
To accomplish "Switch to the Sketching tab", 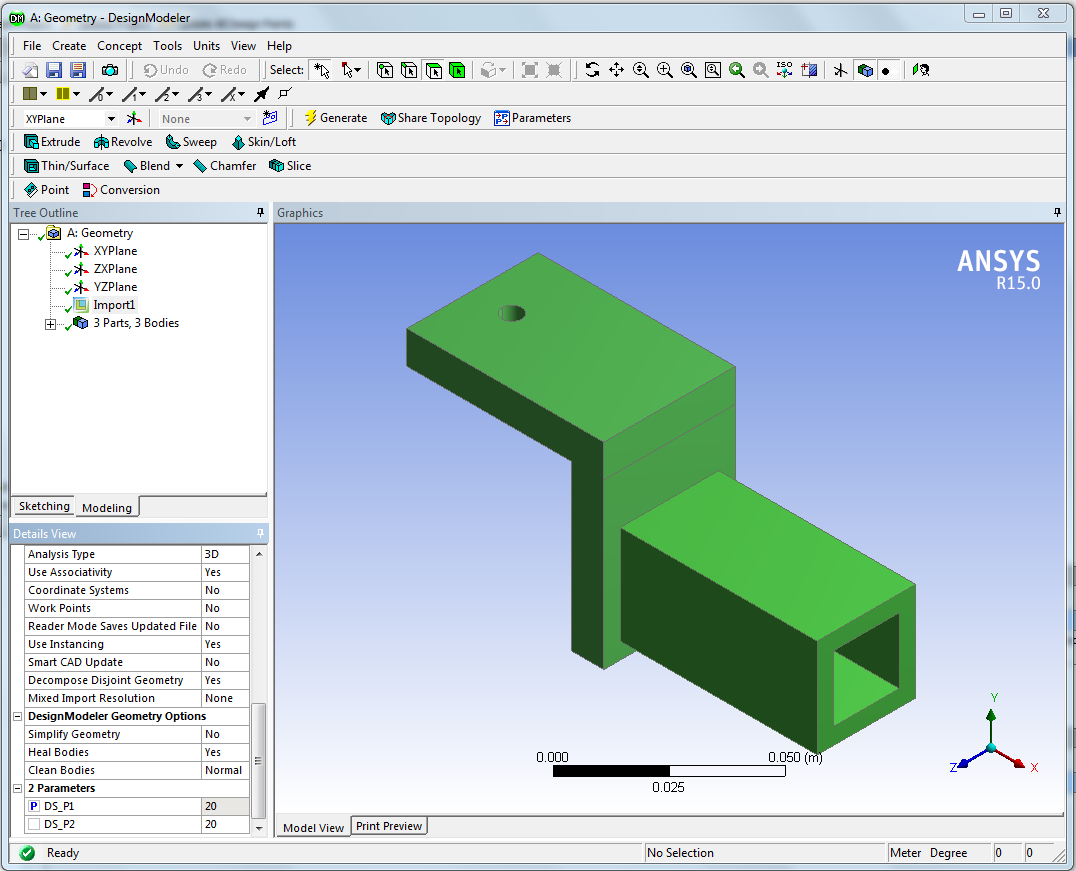I will (x=44, y=506).
